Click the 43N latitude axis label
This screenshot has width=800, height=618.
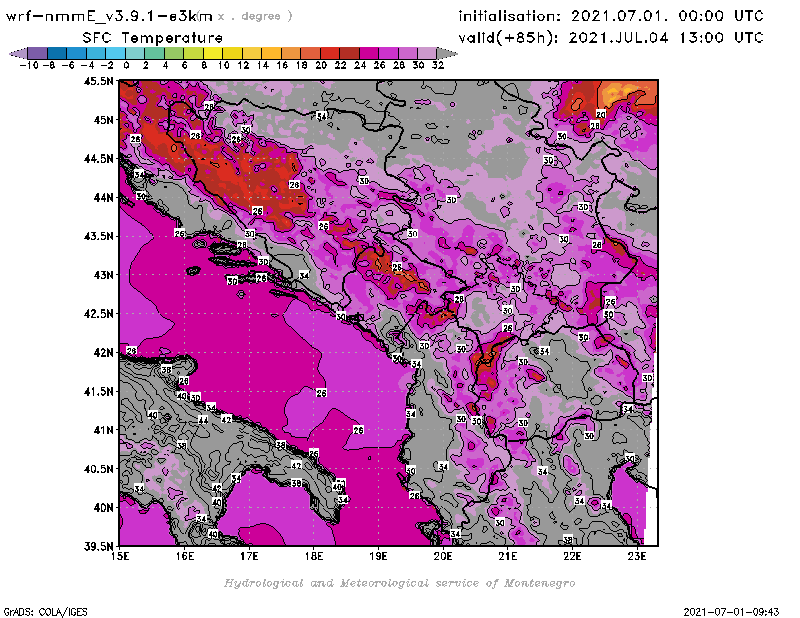103,275
